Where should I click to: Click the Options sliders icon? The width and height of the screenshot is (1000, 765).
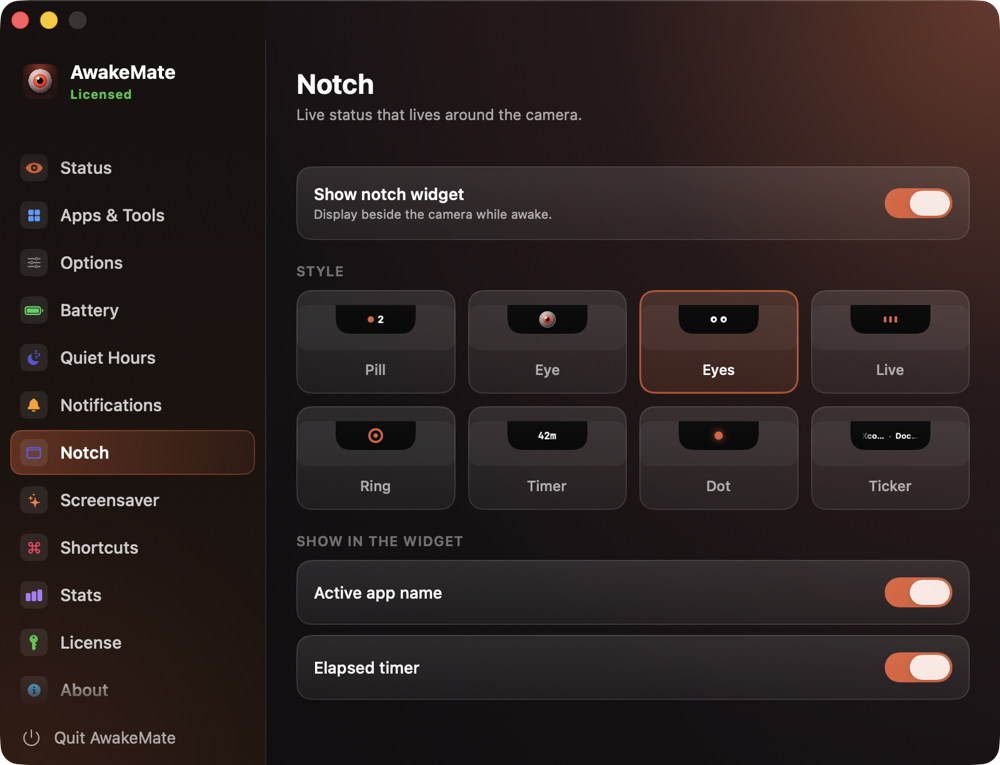coord(34,263)
